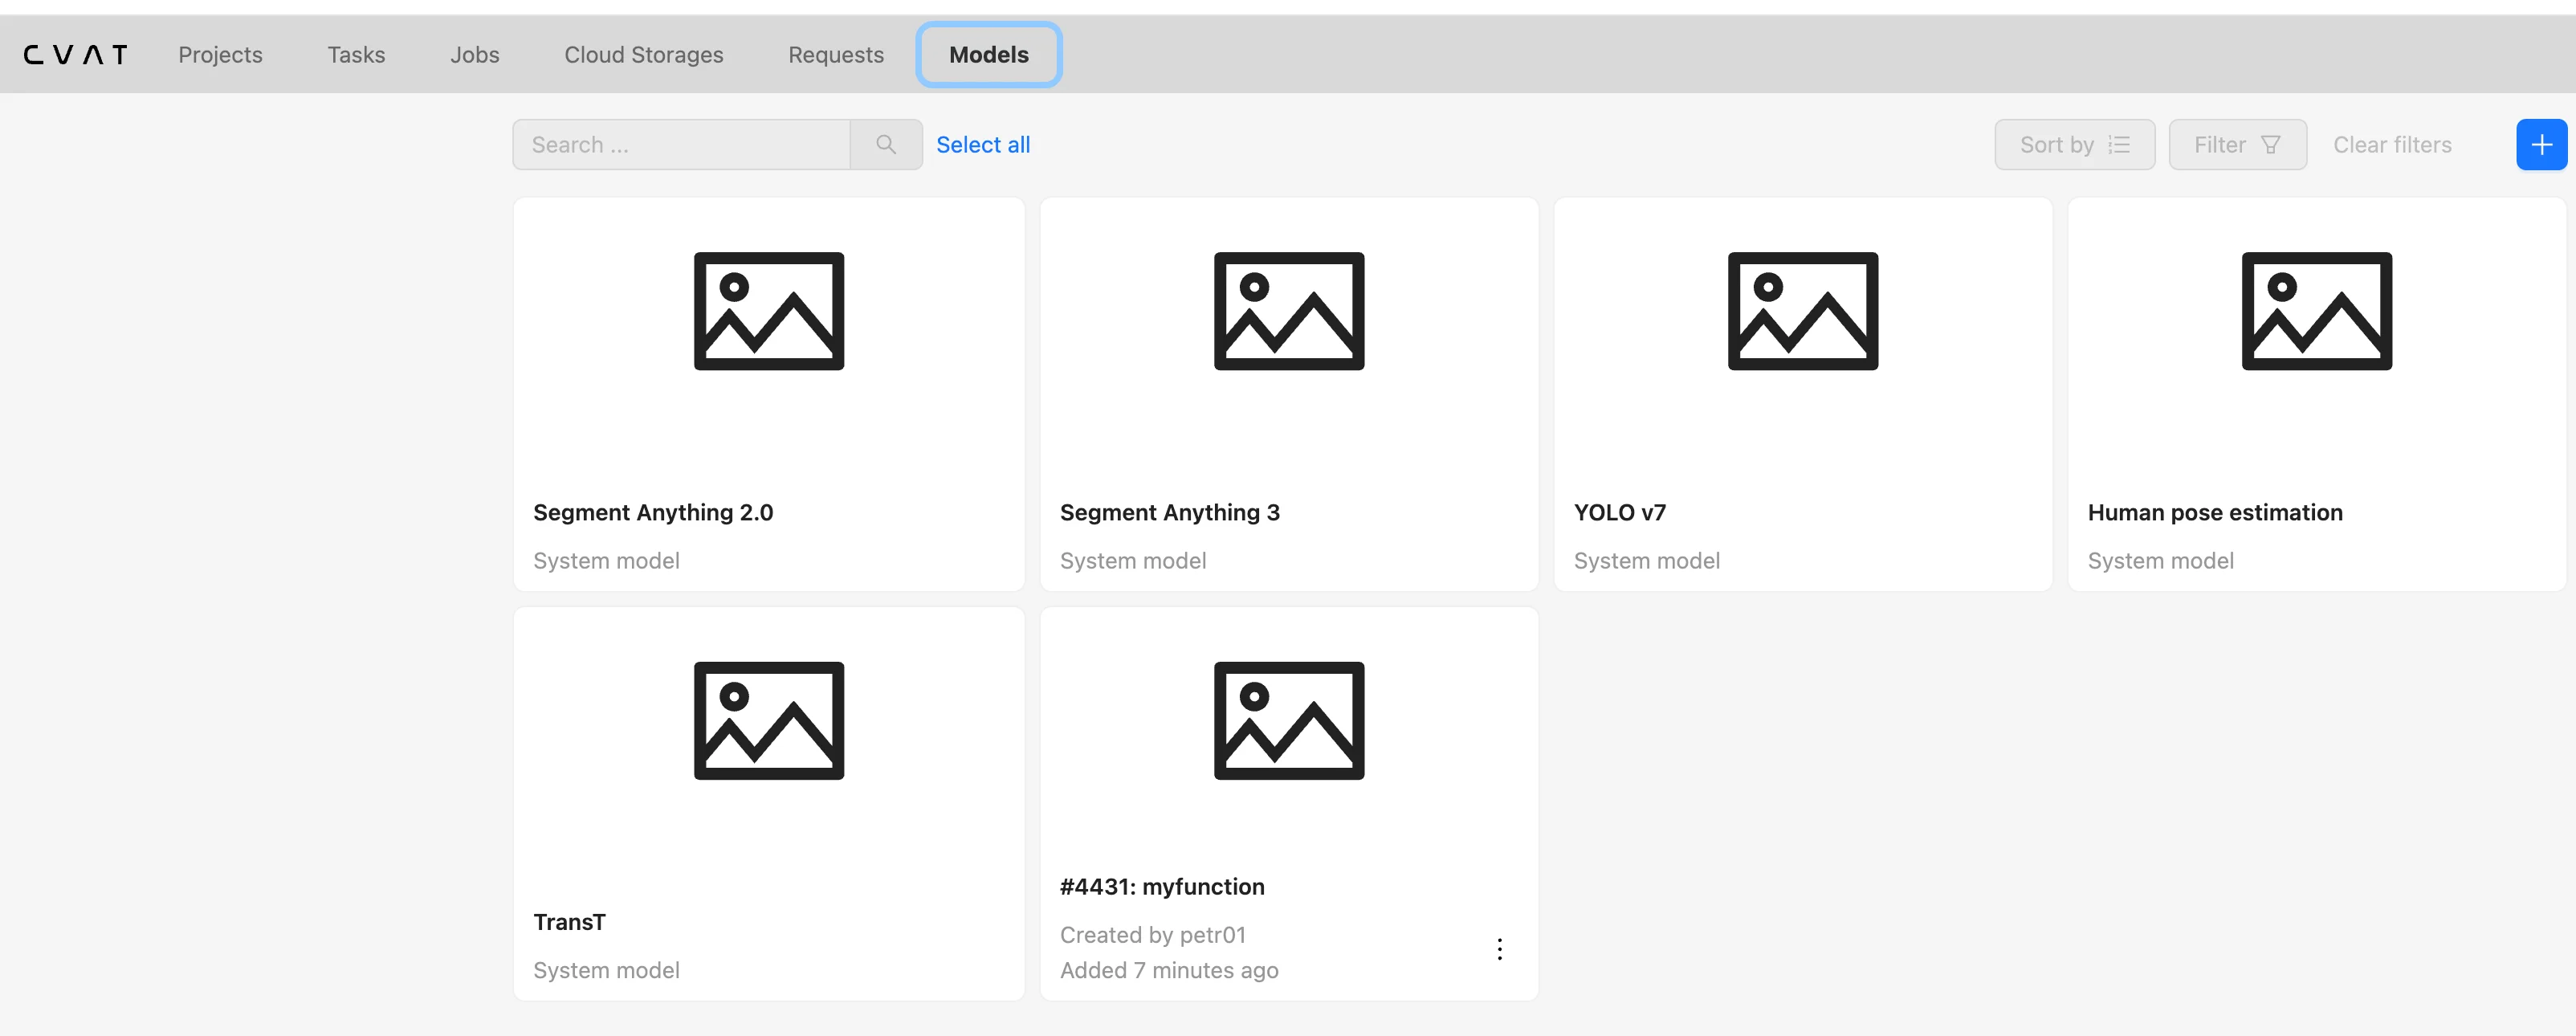The image size is (2576, 1036).
Task: Click the TransT image placeholder
Action: 769,721
